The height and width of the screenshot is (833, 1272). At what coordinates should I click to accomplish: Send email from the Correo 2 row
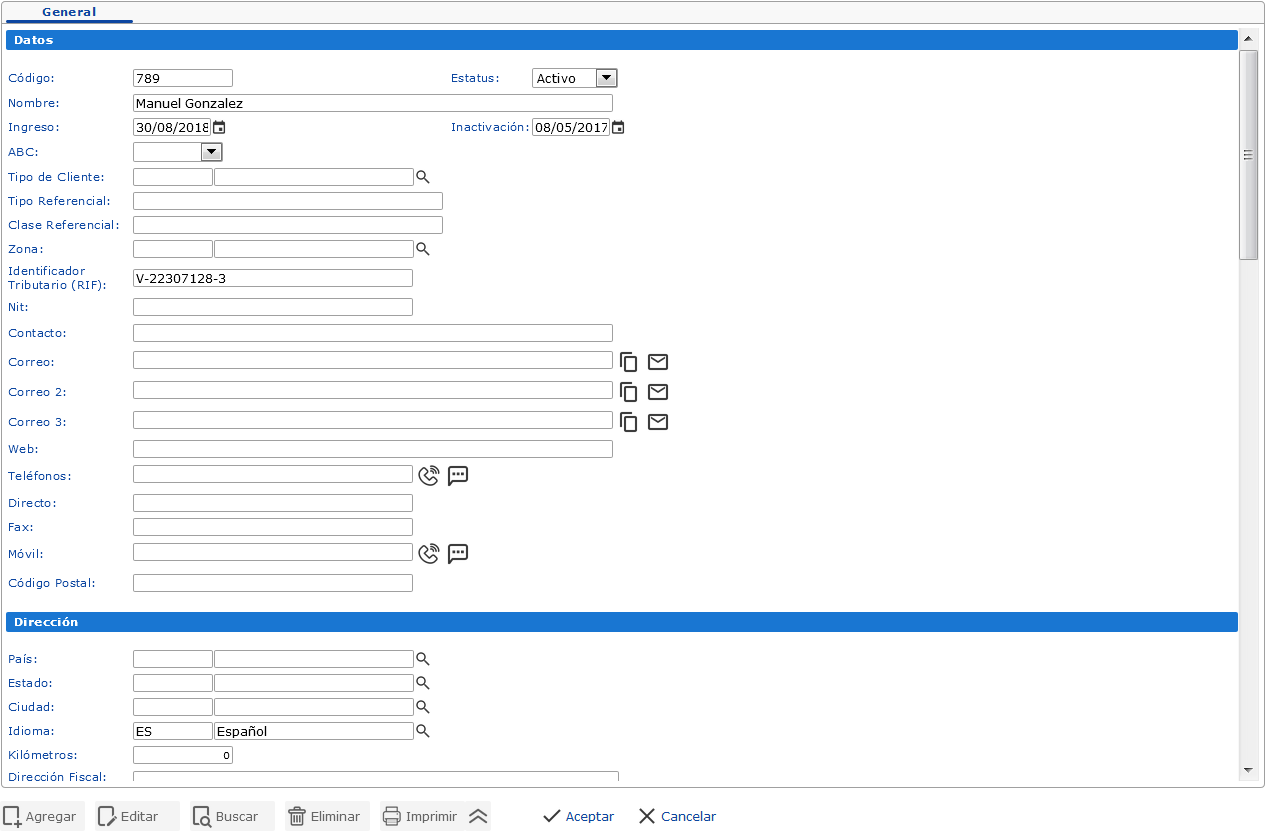coord(658,392)
